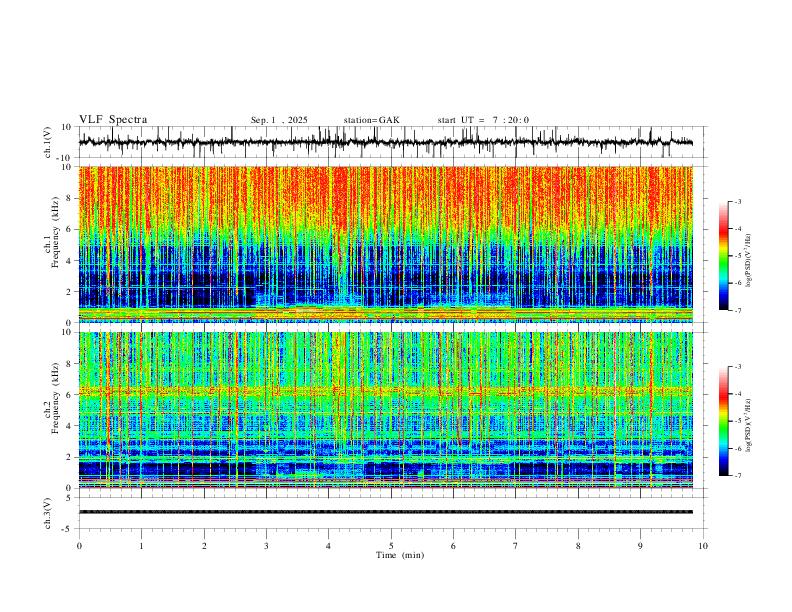Click the "VLF Spectra" plot title

point(113,120)
